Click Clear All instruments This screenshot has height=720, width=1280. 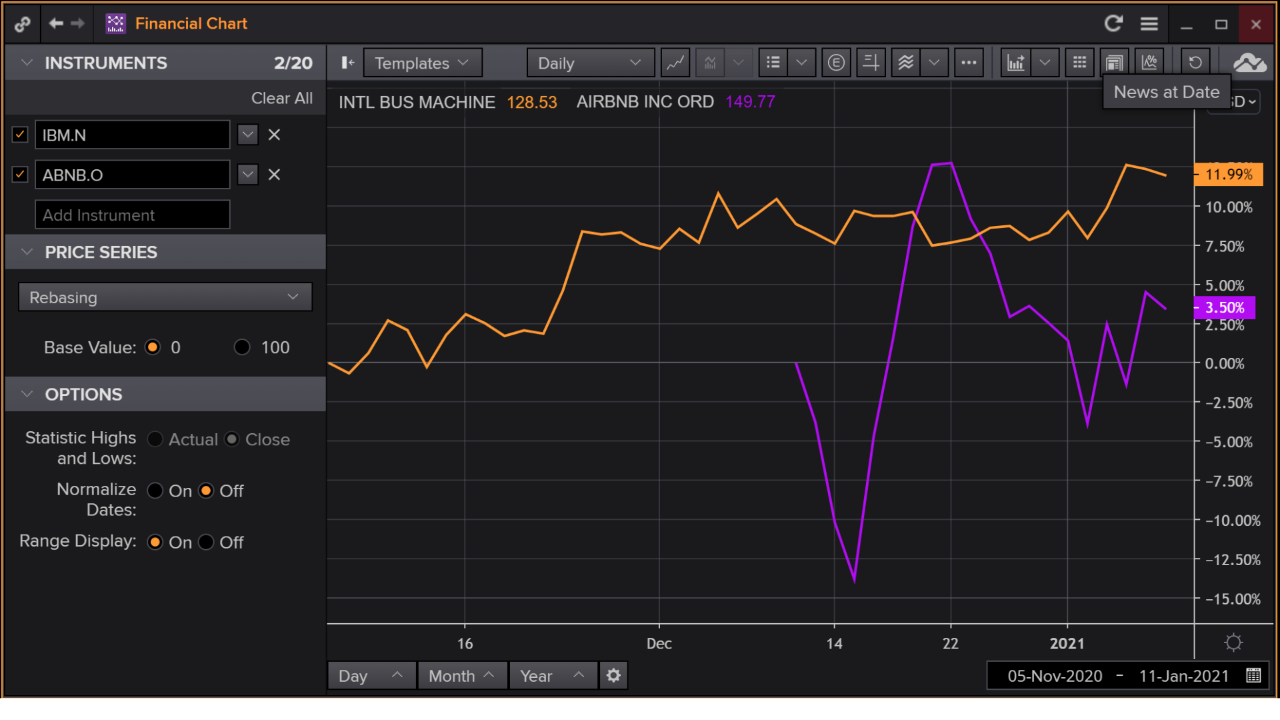(281, 98)
